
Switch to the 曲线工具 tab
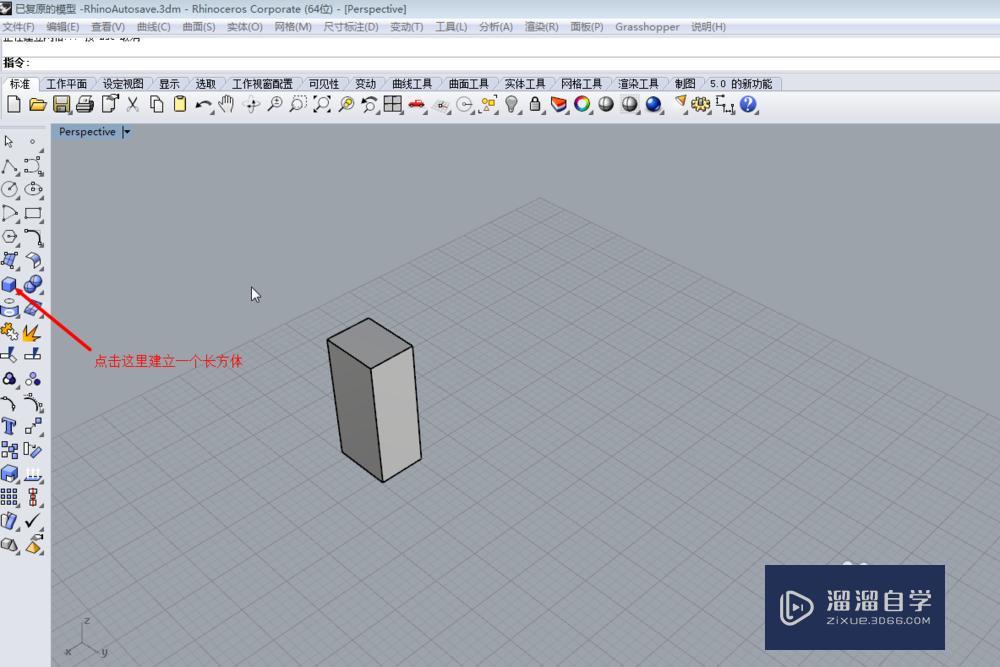[411, 84]
